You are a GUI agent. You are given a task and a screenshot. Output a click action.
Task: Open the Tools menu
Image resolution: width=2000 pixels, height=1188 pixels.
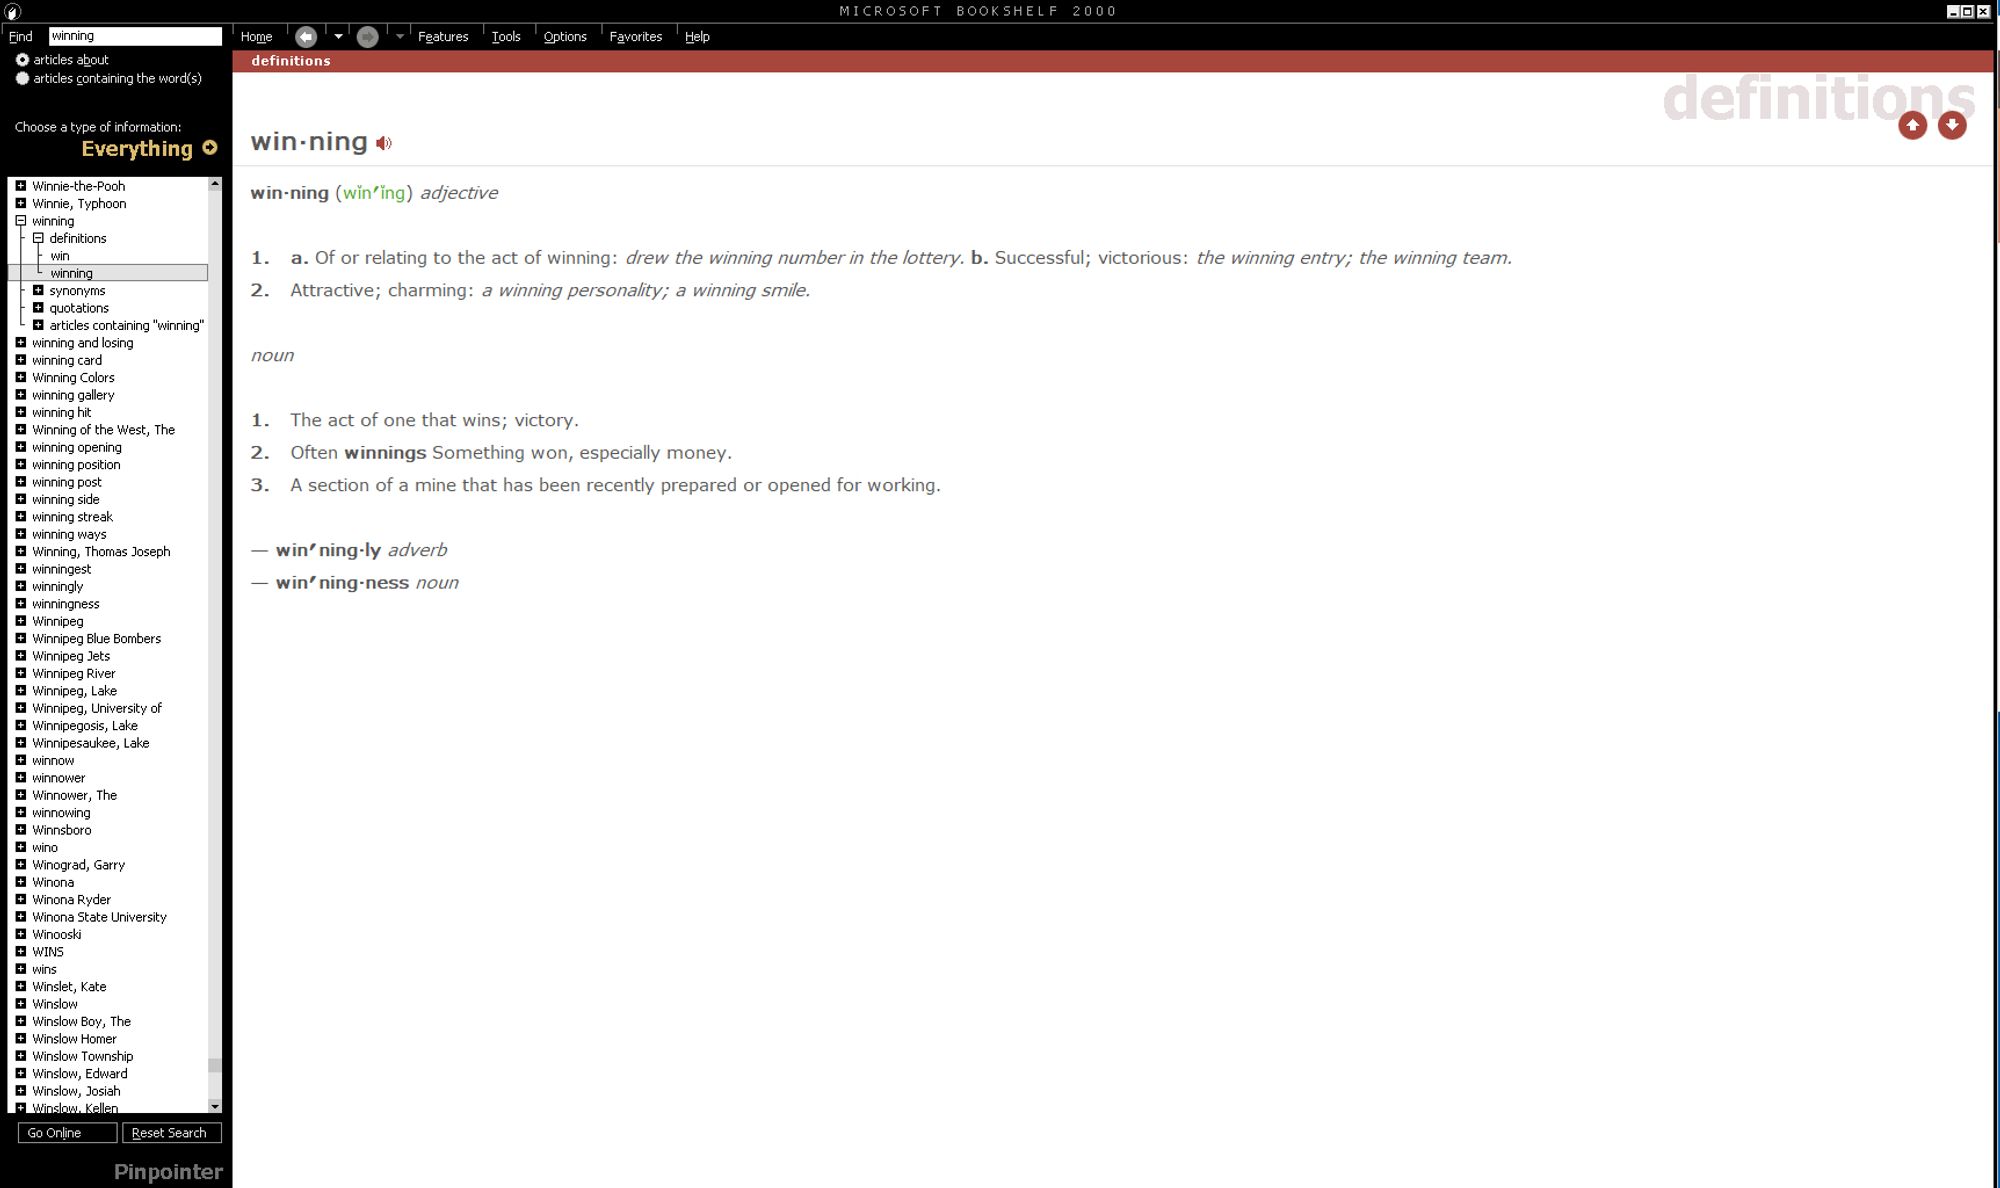pyautogui.click(x=505, y=35)
